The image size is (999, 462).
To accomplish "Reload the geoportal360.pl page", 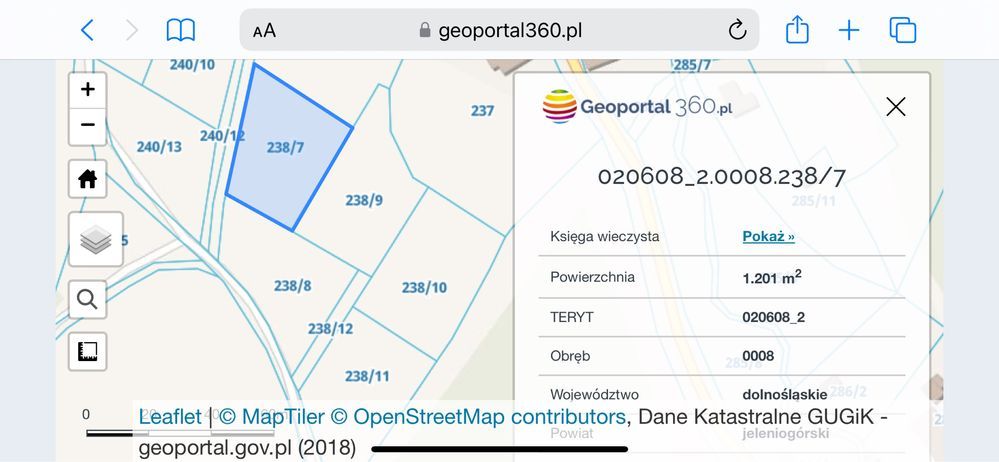I will (x=737, y=29).
